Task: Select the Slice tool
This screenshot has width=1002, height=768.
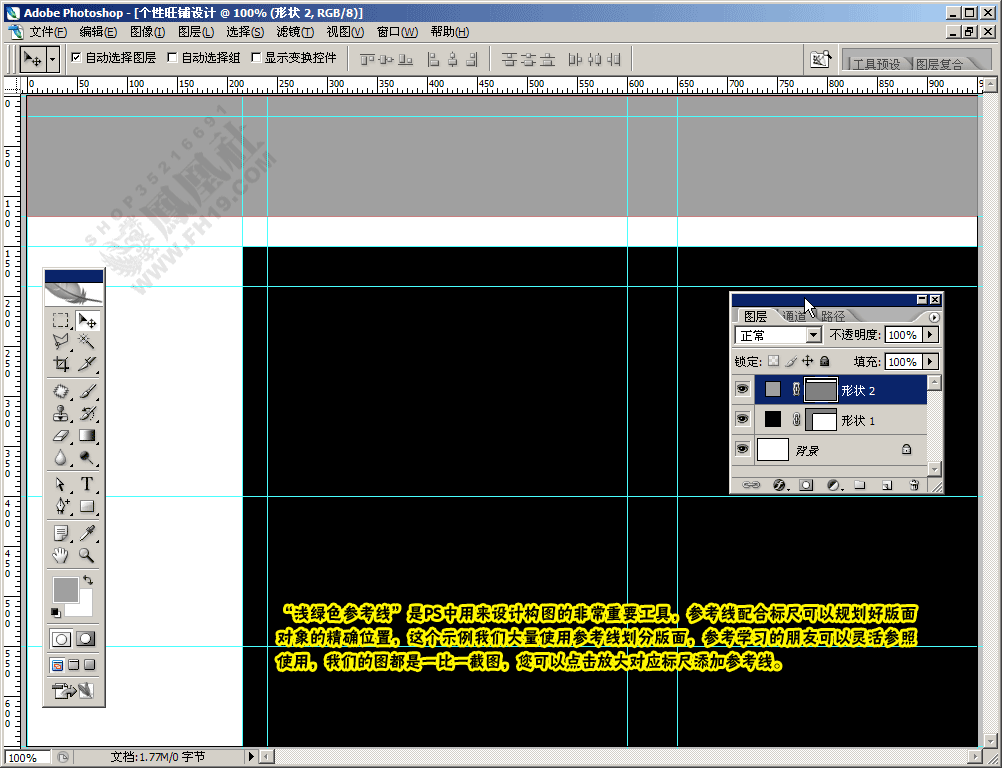Action: click(87, 364)
